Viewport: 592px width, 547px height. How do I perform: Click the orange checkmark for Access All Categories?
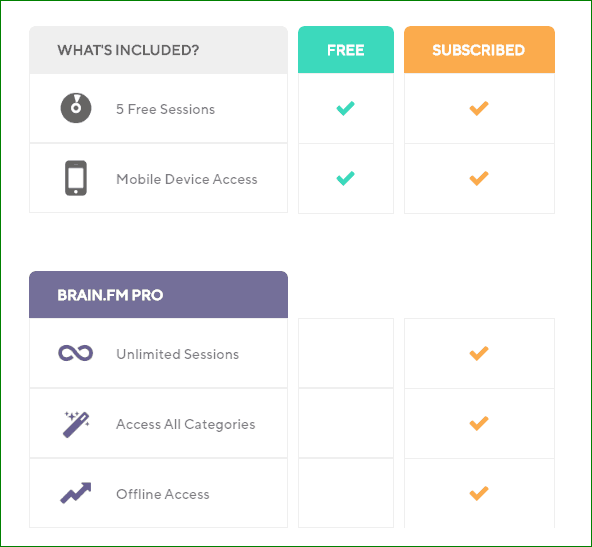479,424
